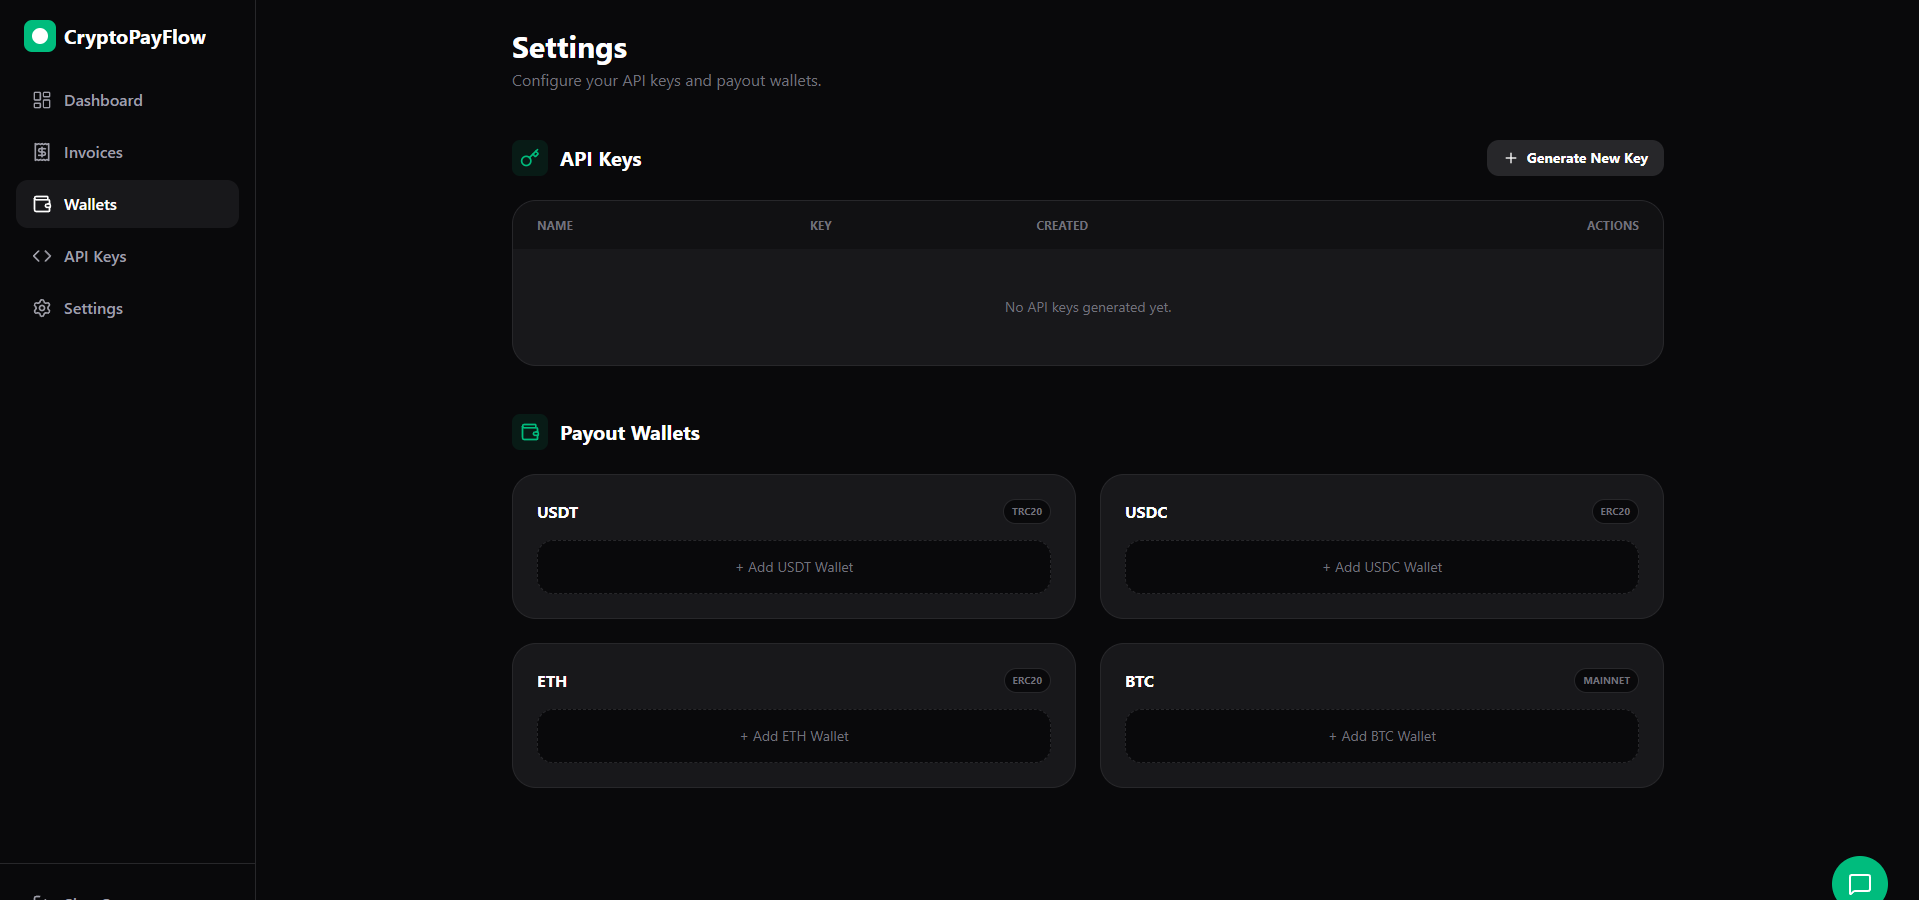The height and width of the screenshot is (900, 1919).
Task: Click Add USDC Wallet
Action: (1380, 567)
